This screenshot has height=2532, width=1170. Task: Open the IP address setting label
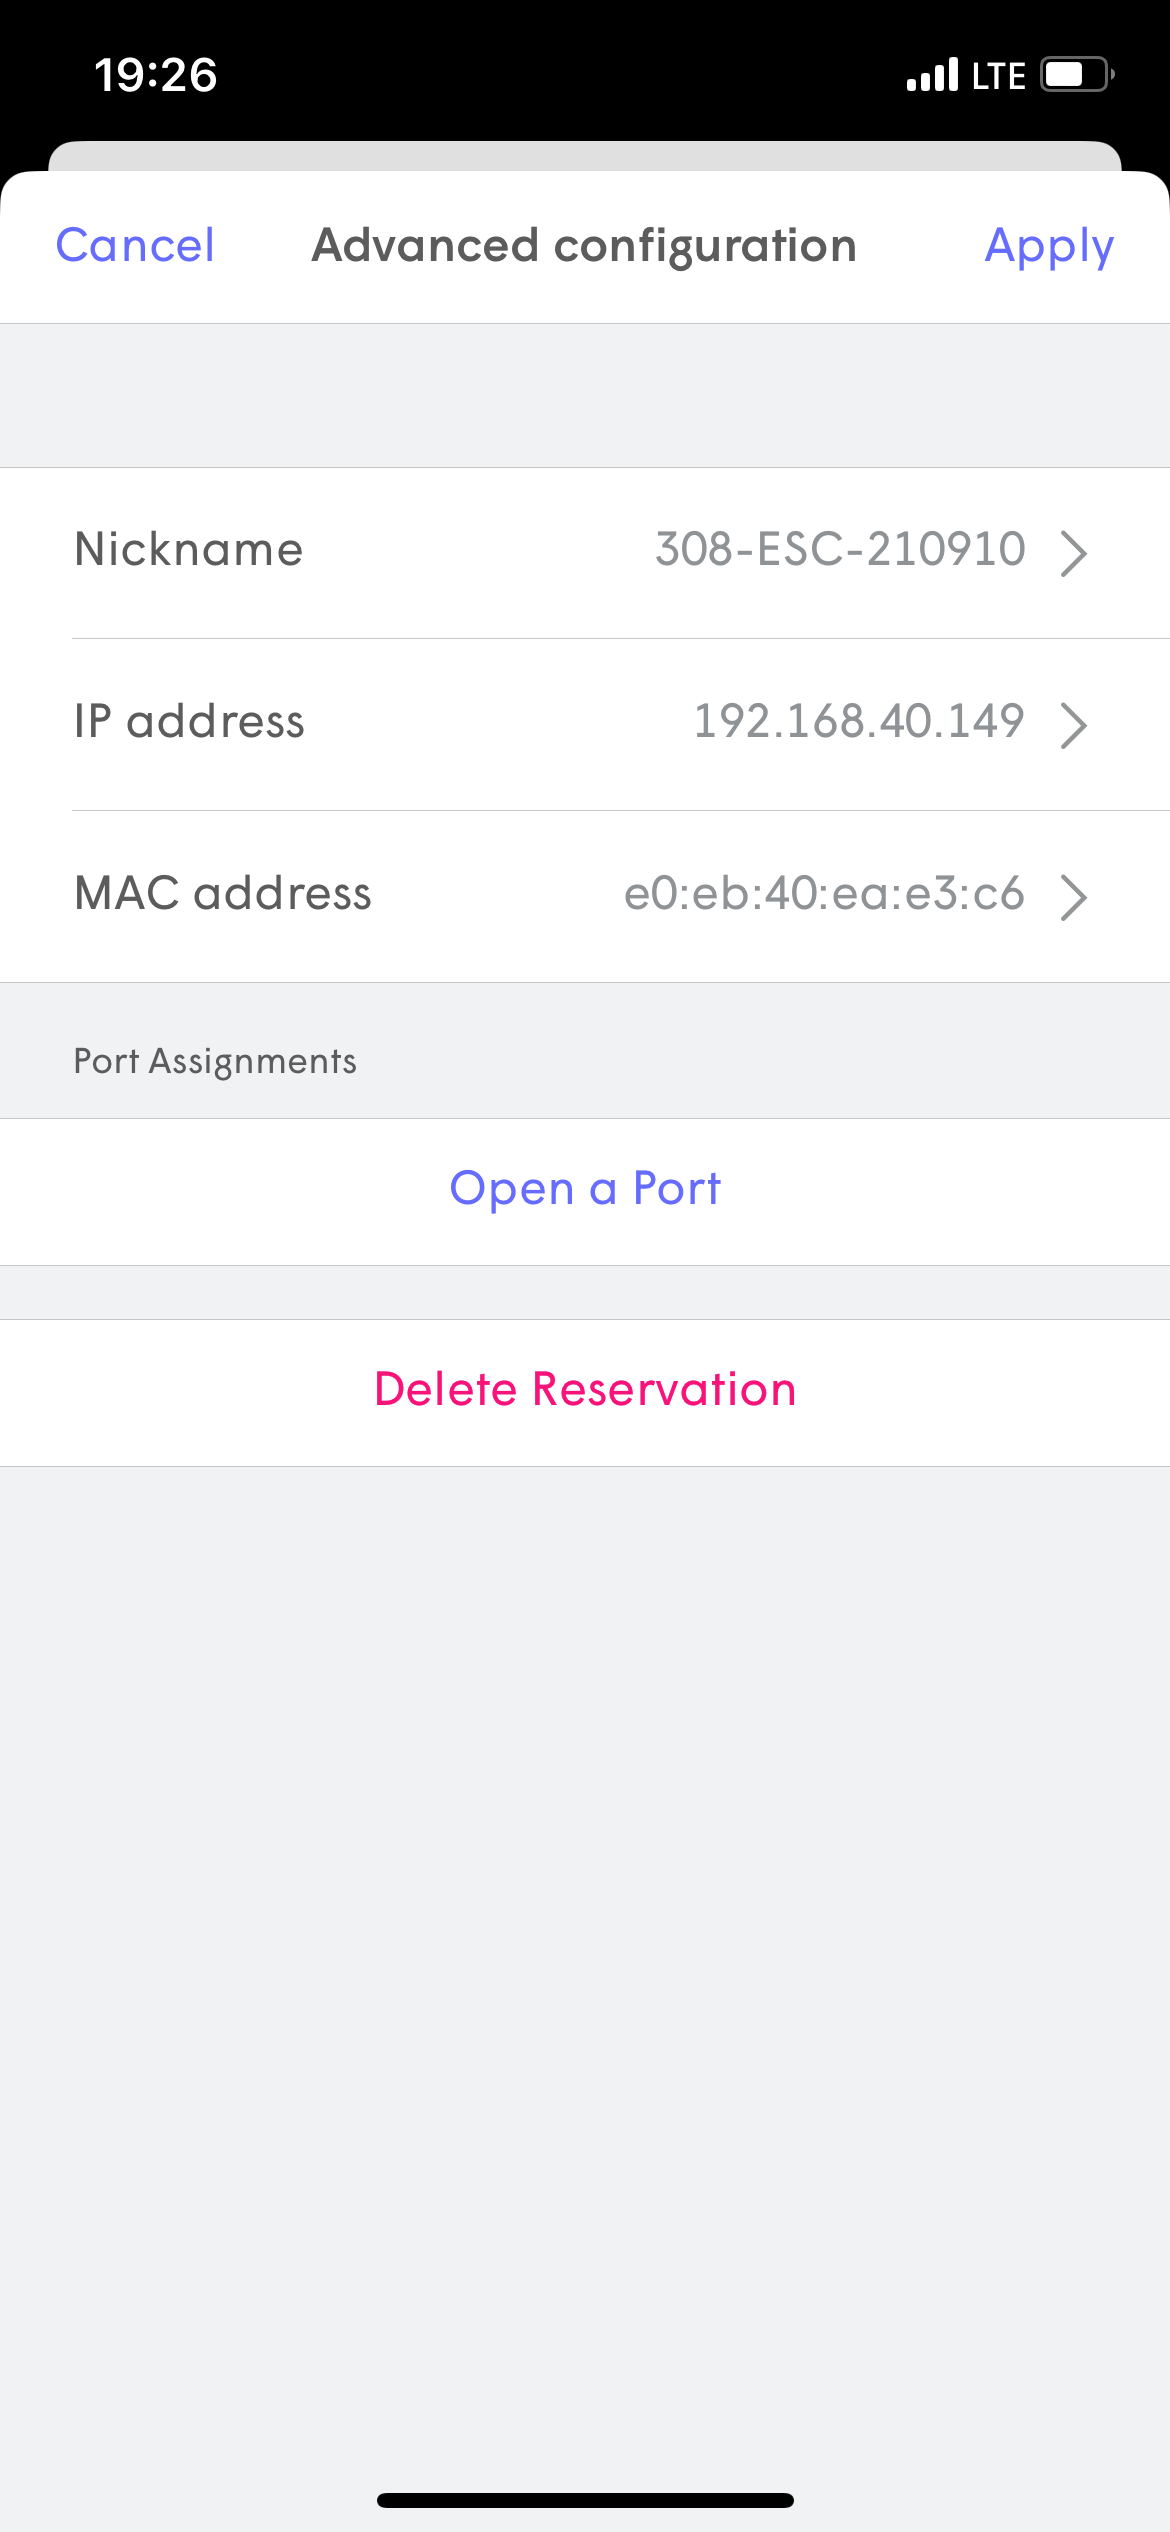[x=189, y=722]
